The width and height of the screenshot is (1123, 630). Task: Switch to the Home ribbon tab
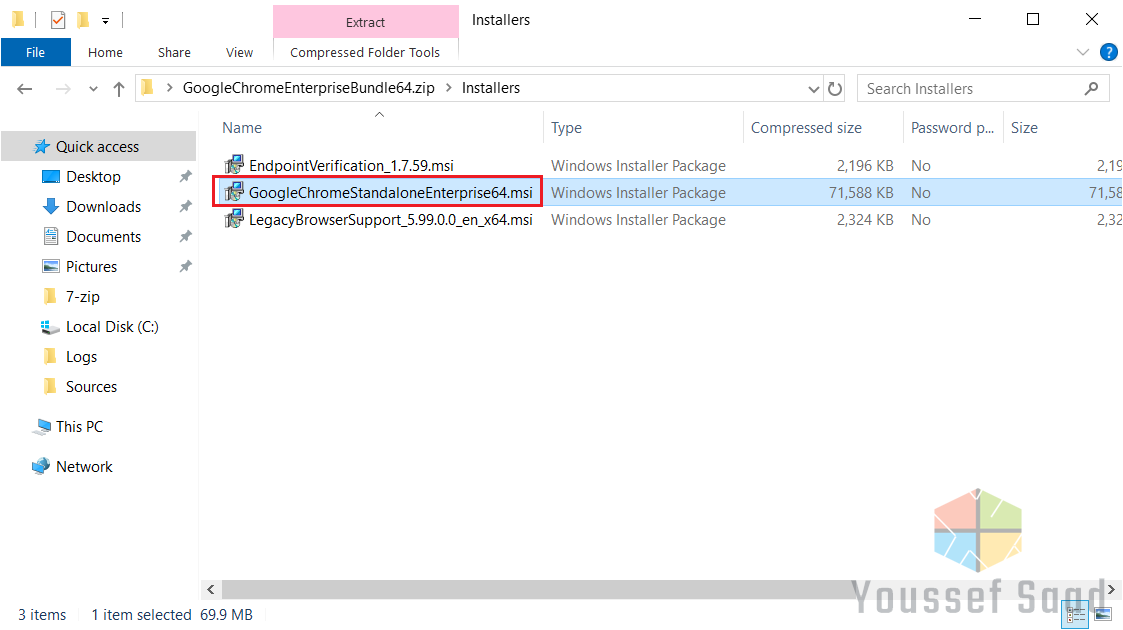pyautogui.click(x=105, y=52)
